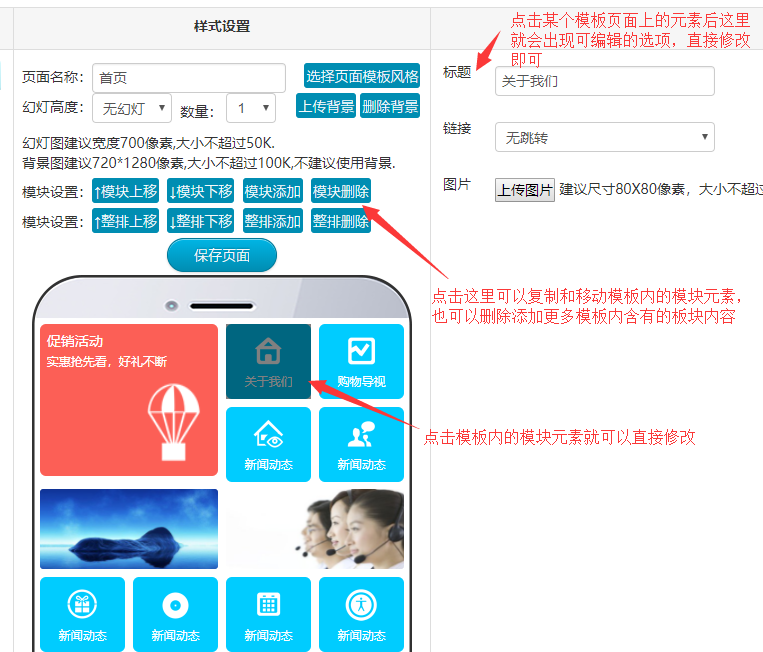Expand the 数量 dropdown
The image size is (763, 652).
[250, 108]
